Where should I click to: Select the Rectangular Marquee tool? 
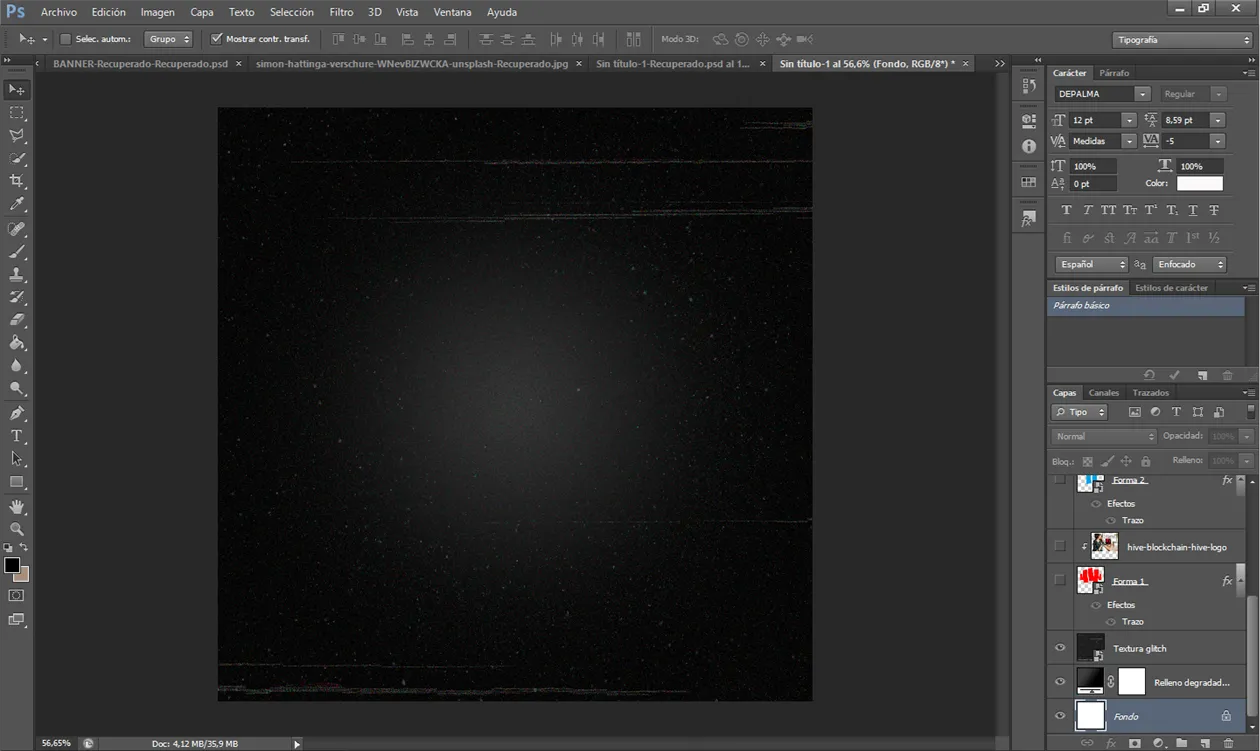(17, 113)
